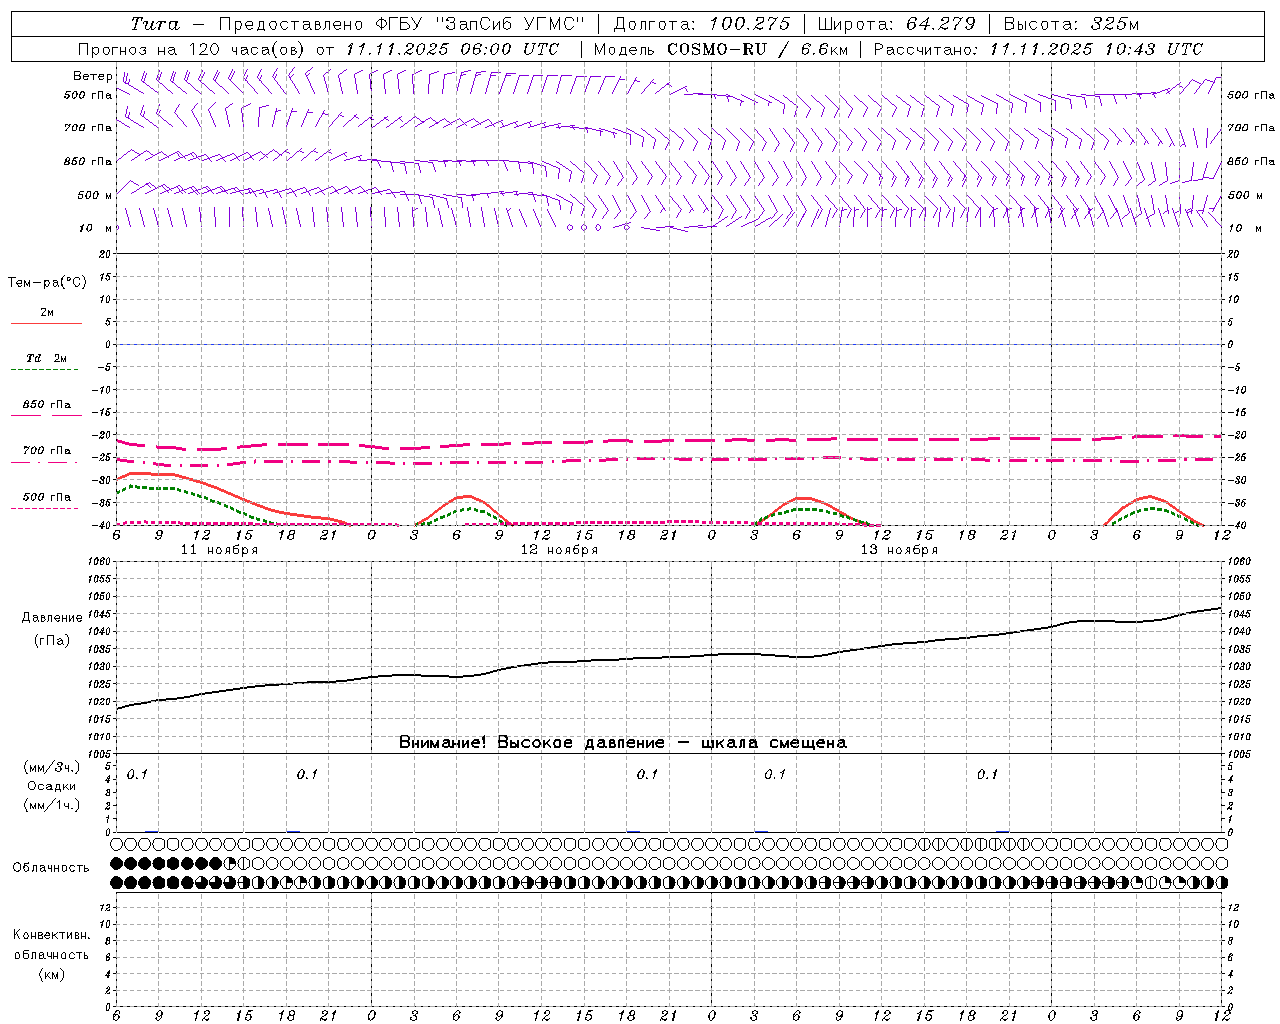The height and width of the screenshot is (1024, 1280).
Task: Click the provider text ФГБУ "ЗапСиб УГМС"
Action: (x=479, y=24)
